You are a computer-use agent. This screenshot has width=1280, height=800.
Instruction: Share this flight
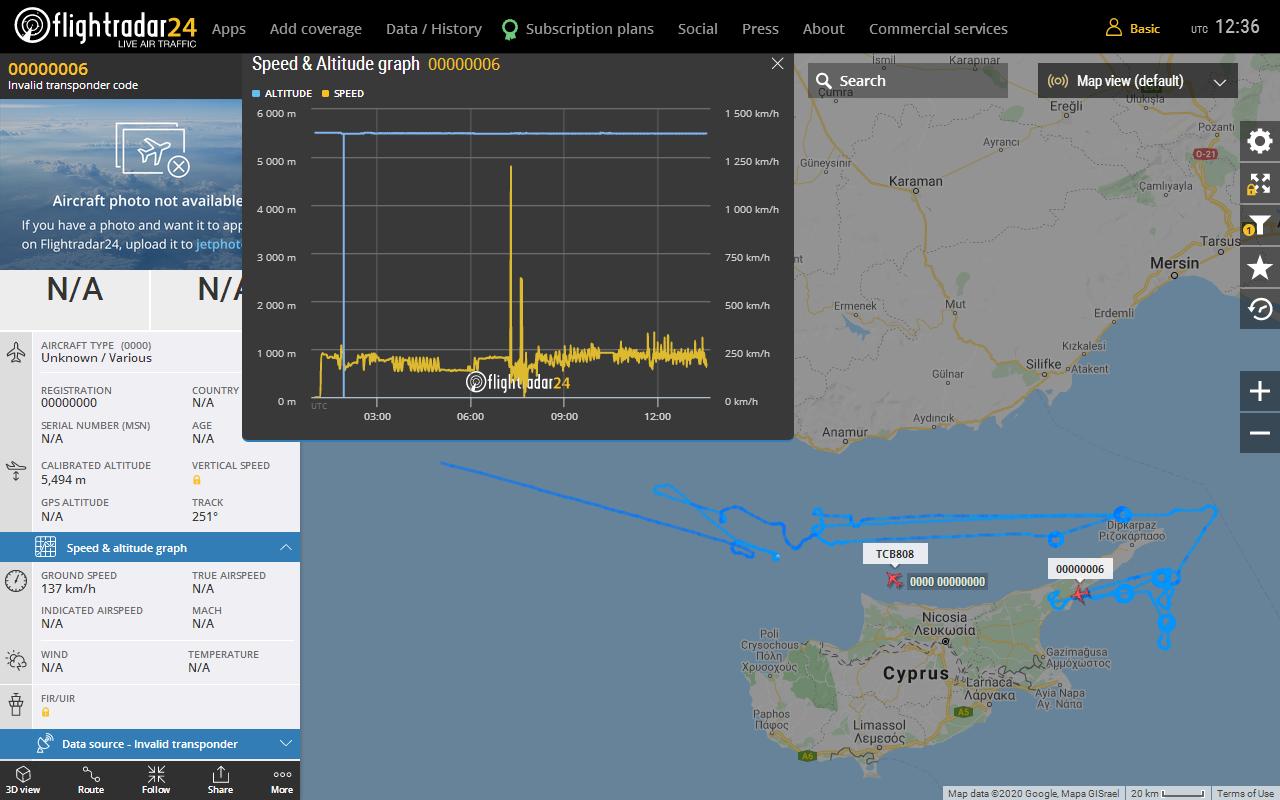pyautogui.click(x=220, y=780)
